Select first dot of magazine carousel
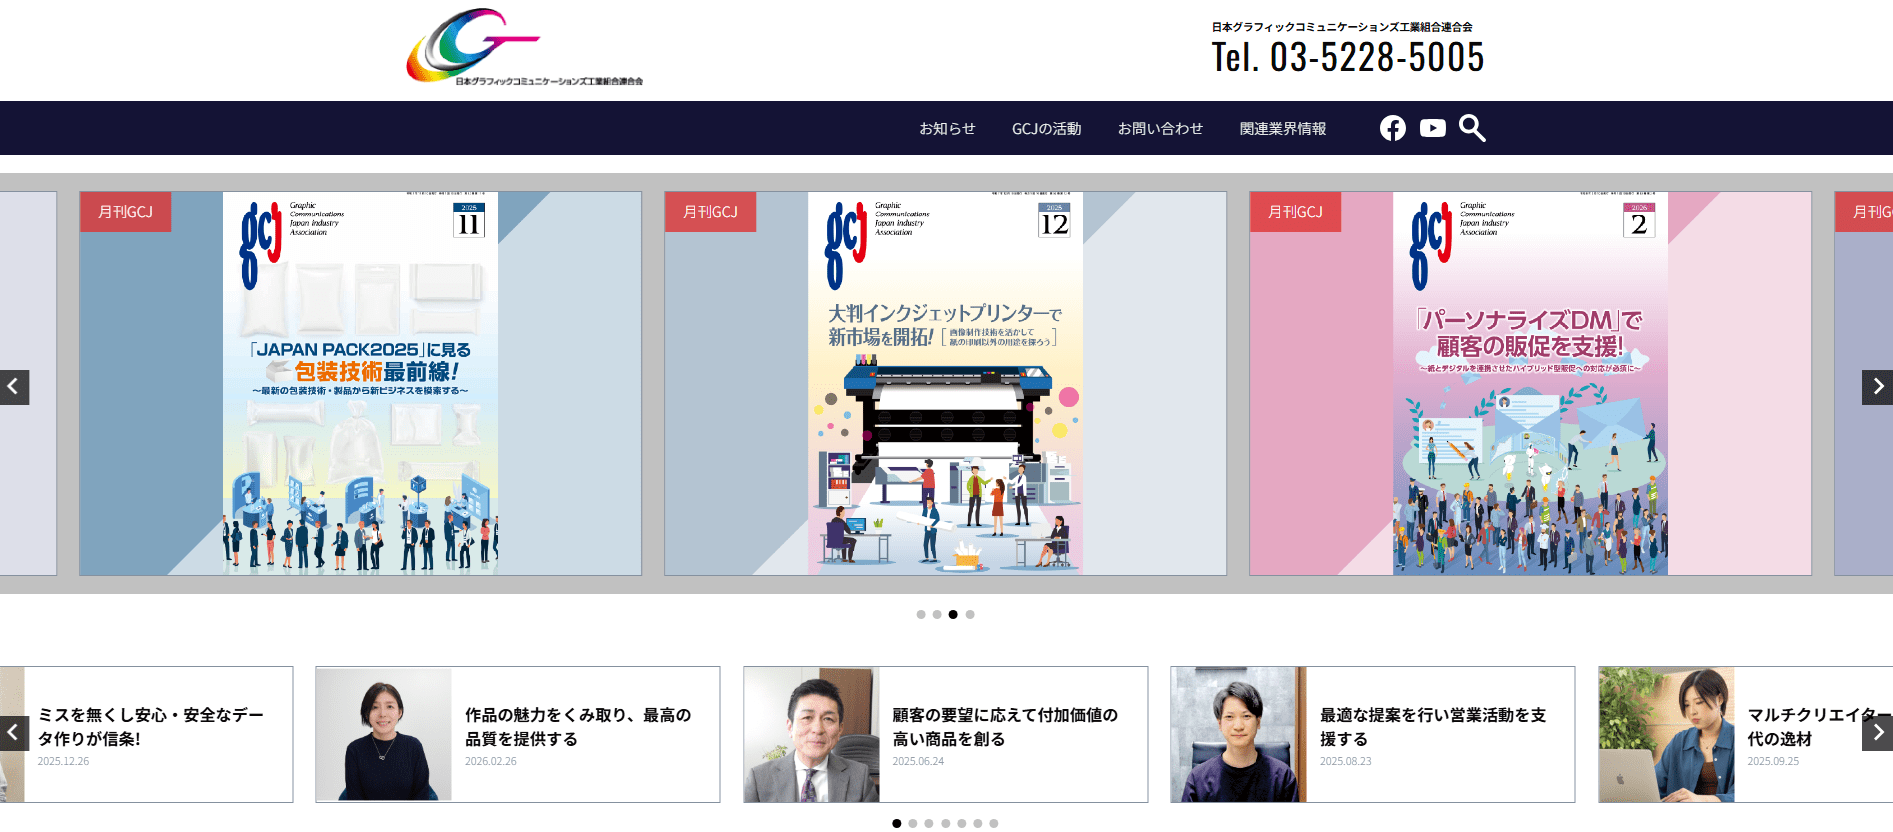Image resolution: width=1893 pixels, height=832 pixels. pyautogui.click(x=921, y=615)
